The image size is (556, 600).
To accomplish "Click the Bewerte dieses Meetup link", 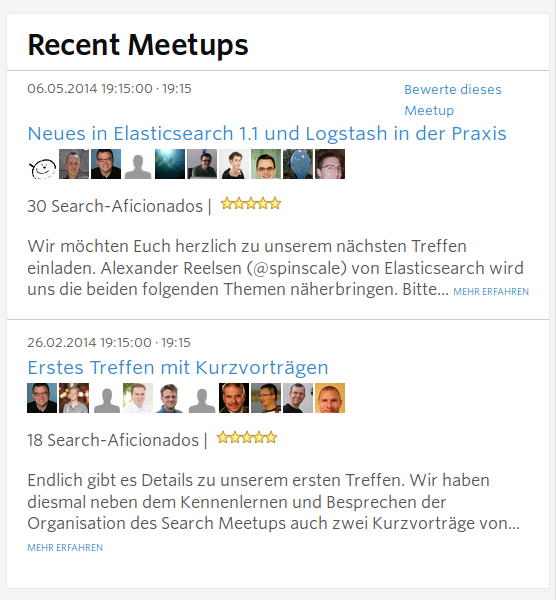I will pyautogui.click(x=453, y=100).
